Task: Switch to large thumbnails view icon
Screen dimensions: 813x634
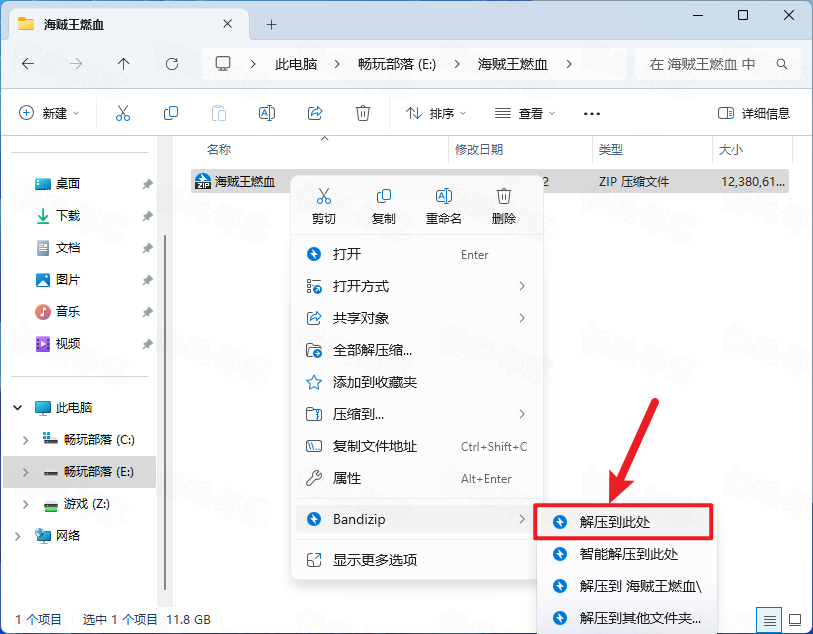Action: click(795, 619)
